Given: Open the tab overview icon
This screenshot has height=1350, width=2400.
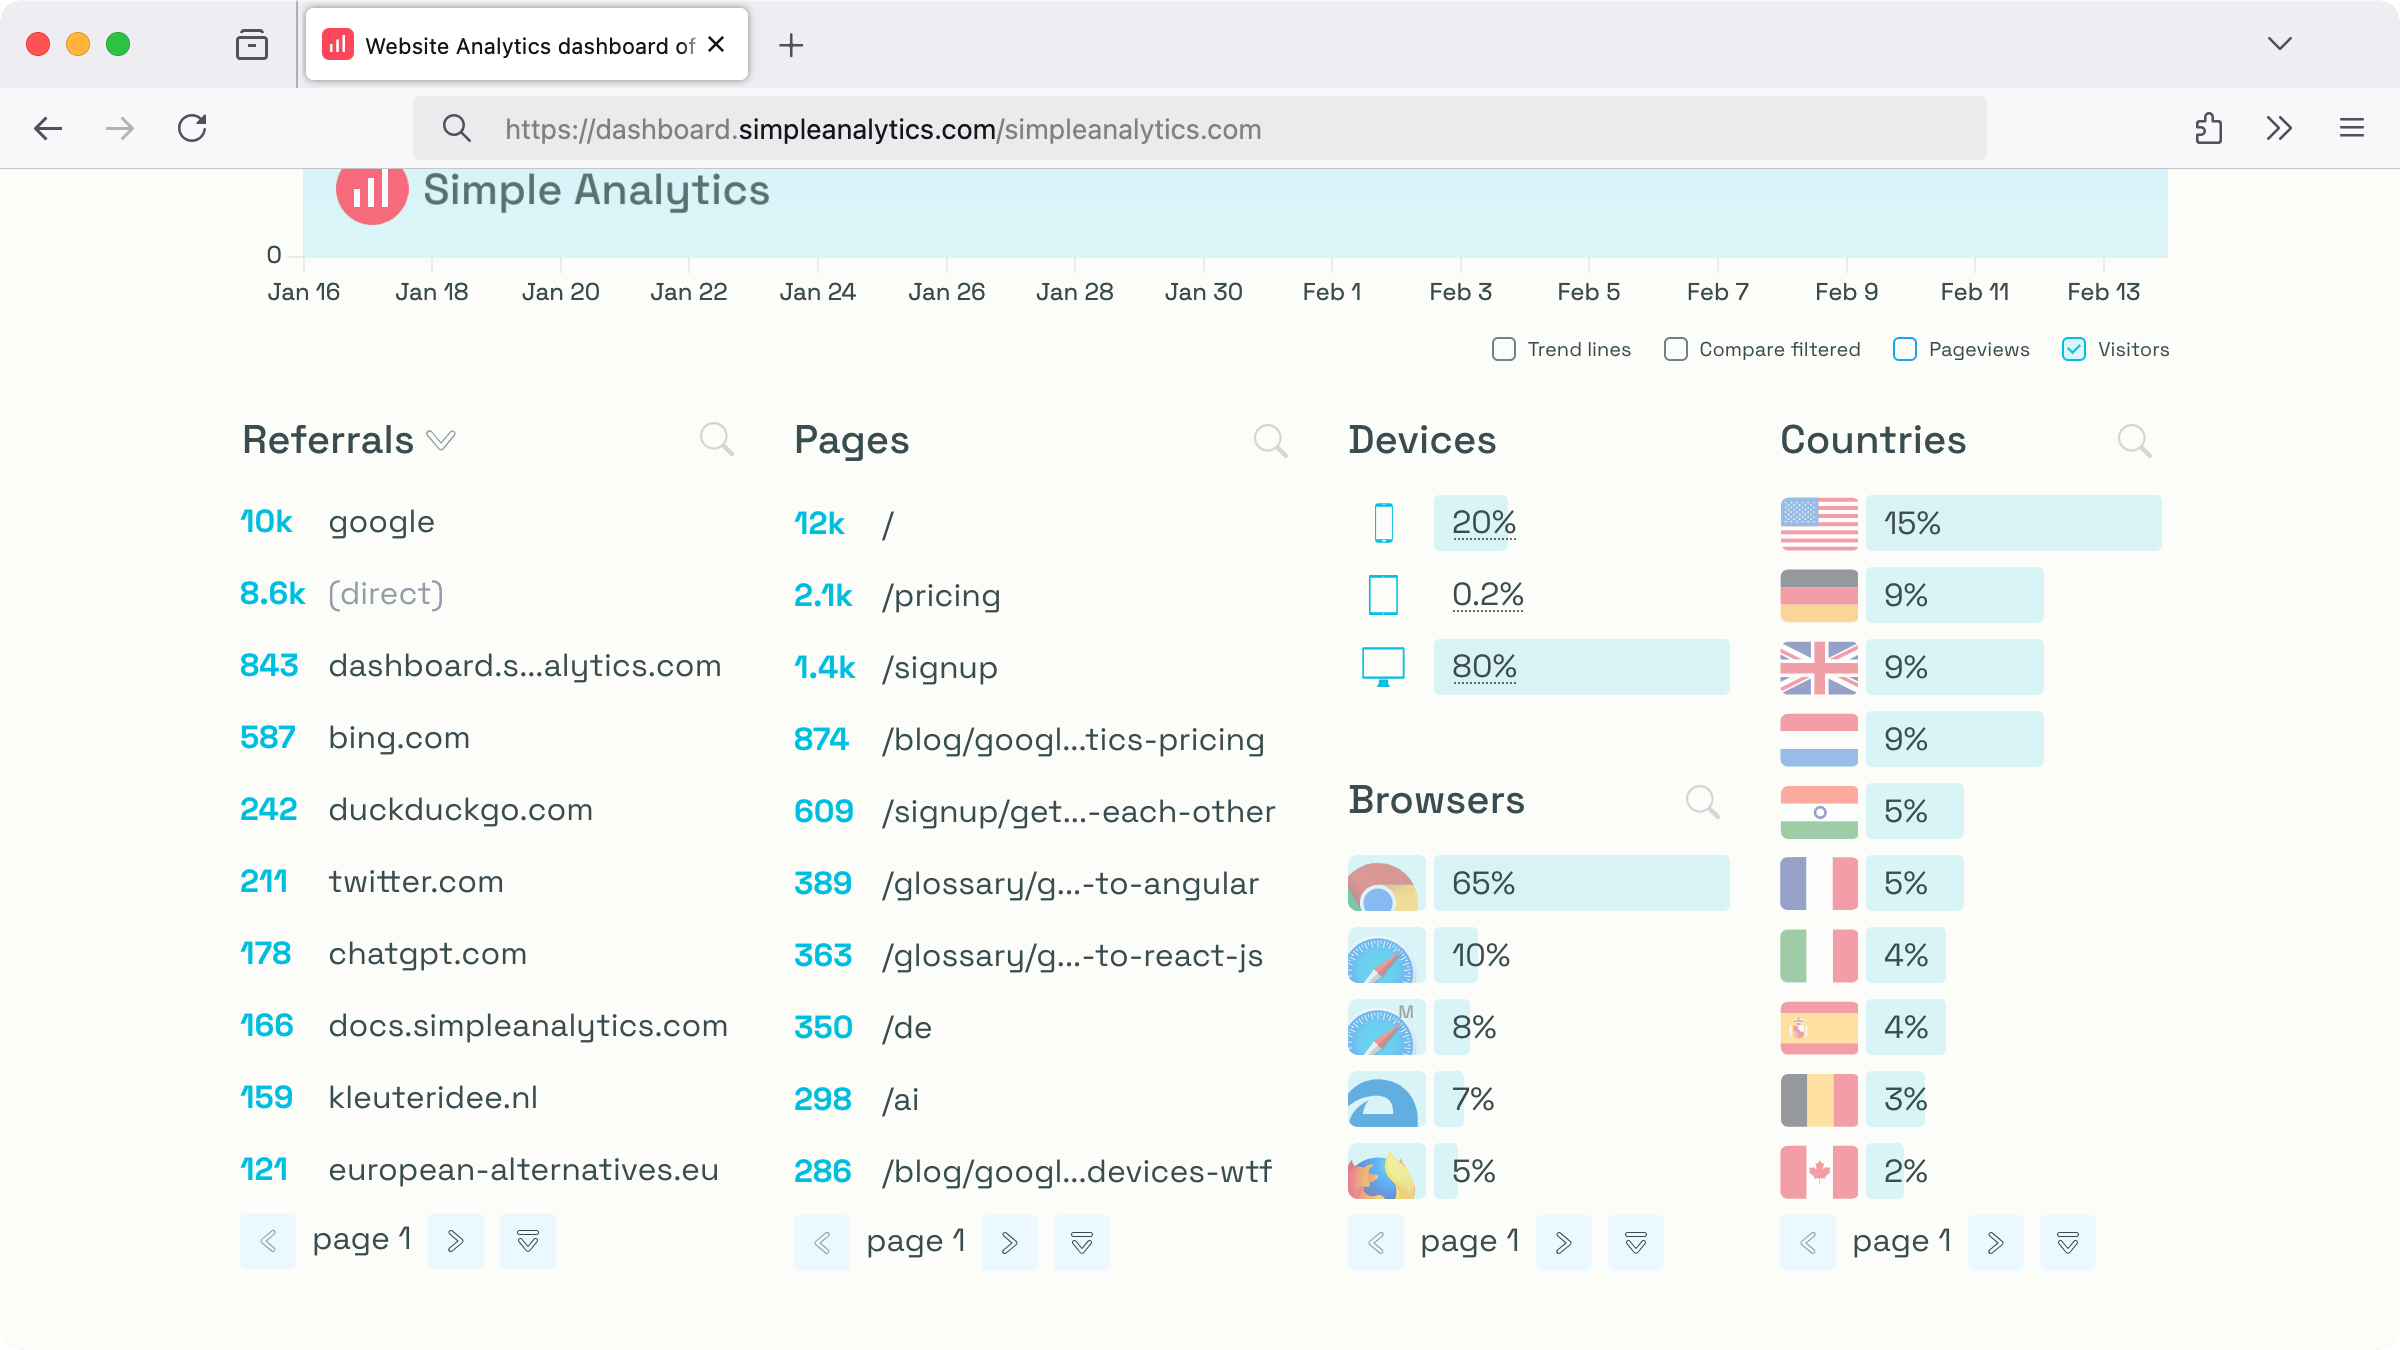Looking at the screenshot, I should 252,45.
